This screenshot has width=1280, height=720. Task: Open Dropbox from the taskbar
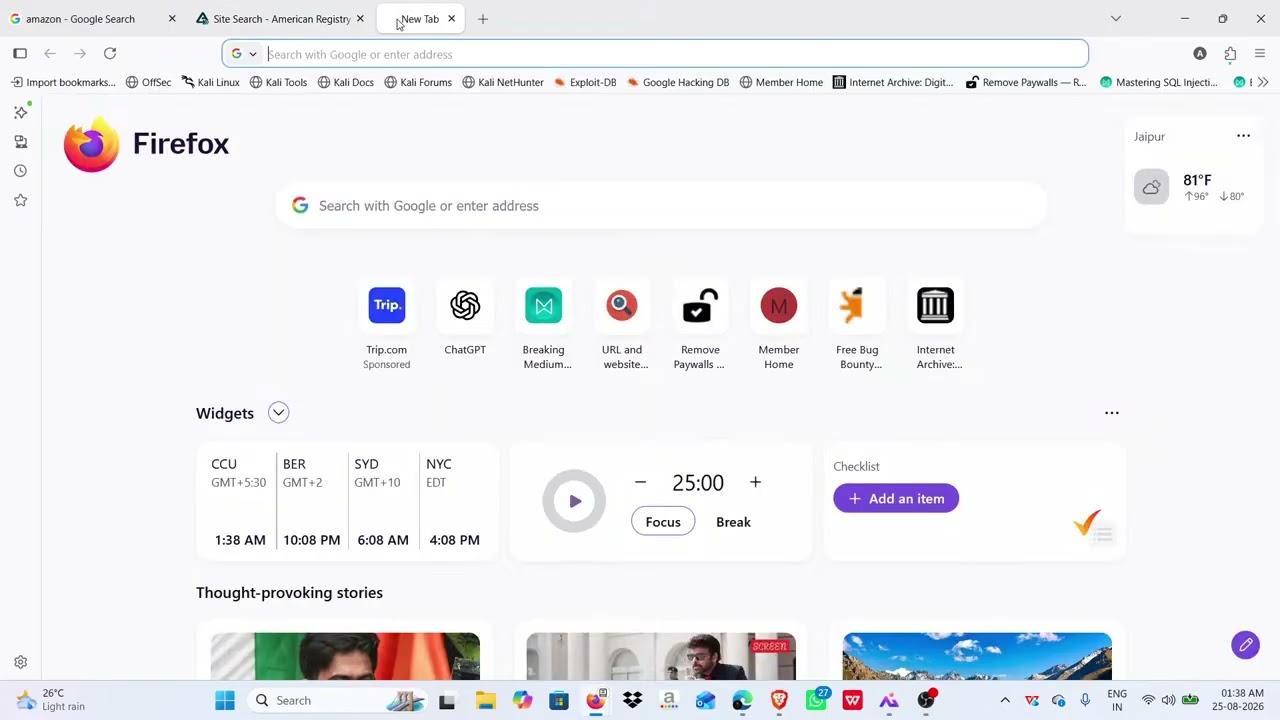coord(632,700)
